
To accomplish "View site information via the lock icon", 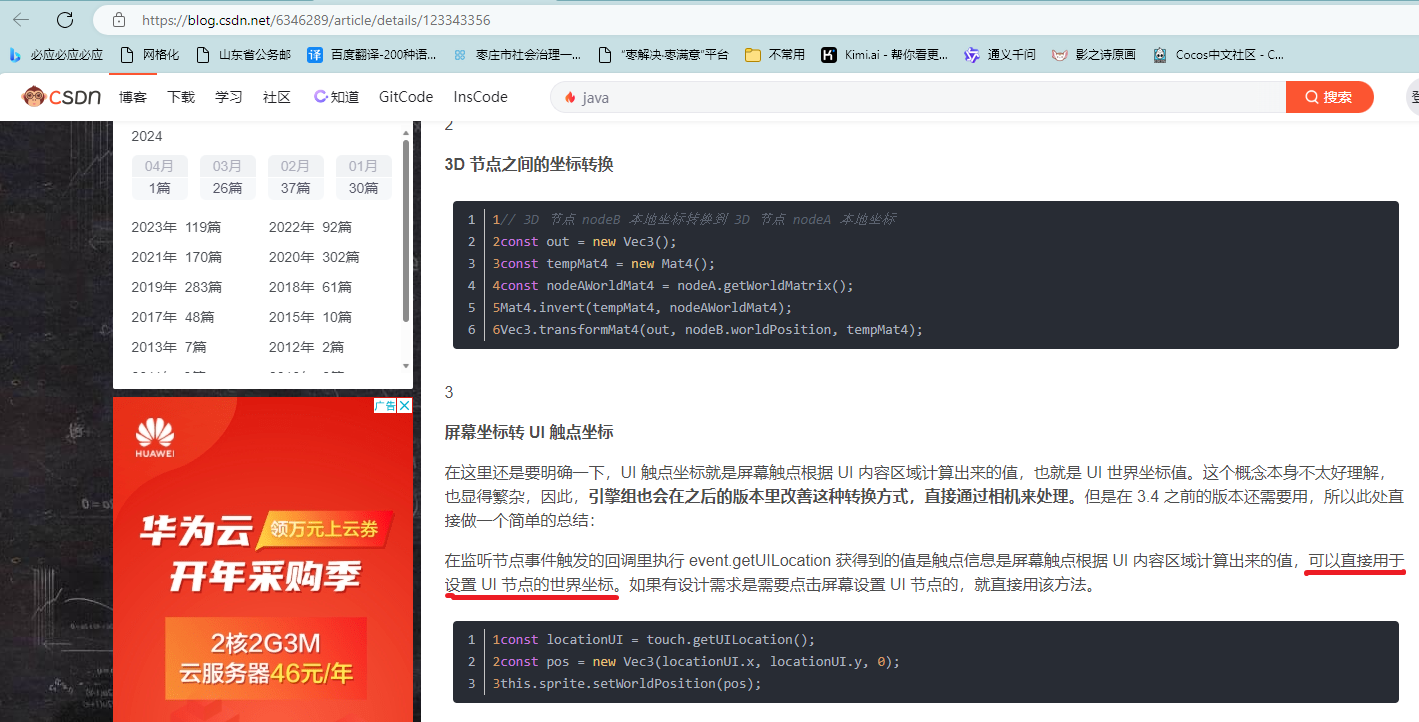I will pyautogui.click(x=119, y=20).
